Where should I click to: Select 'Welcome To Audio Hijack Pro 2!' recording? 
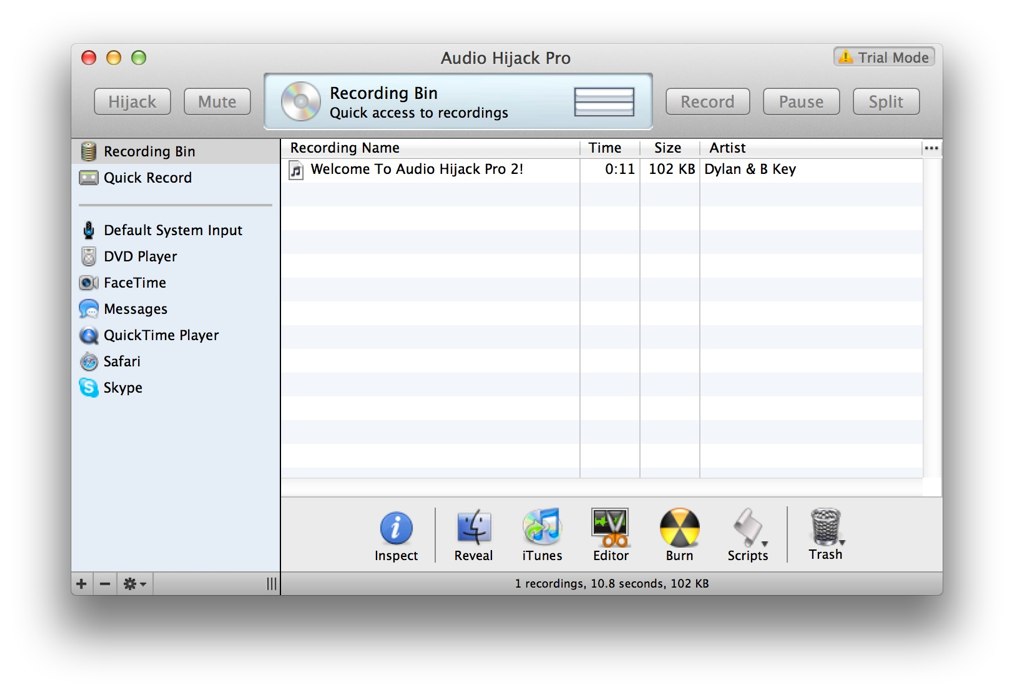pyautogui.click(x=416, y=169)
